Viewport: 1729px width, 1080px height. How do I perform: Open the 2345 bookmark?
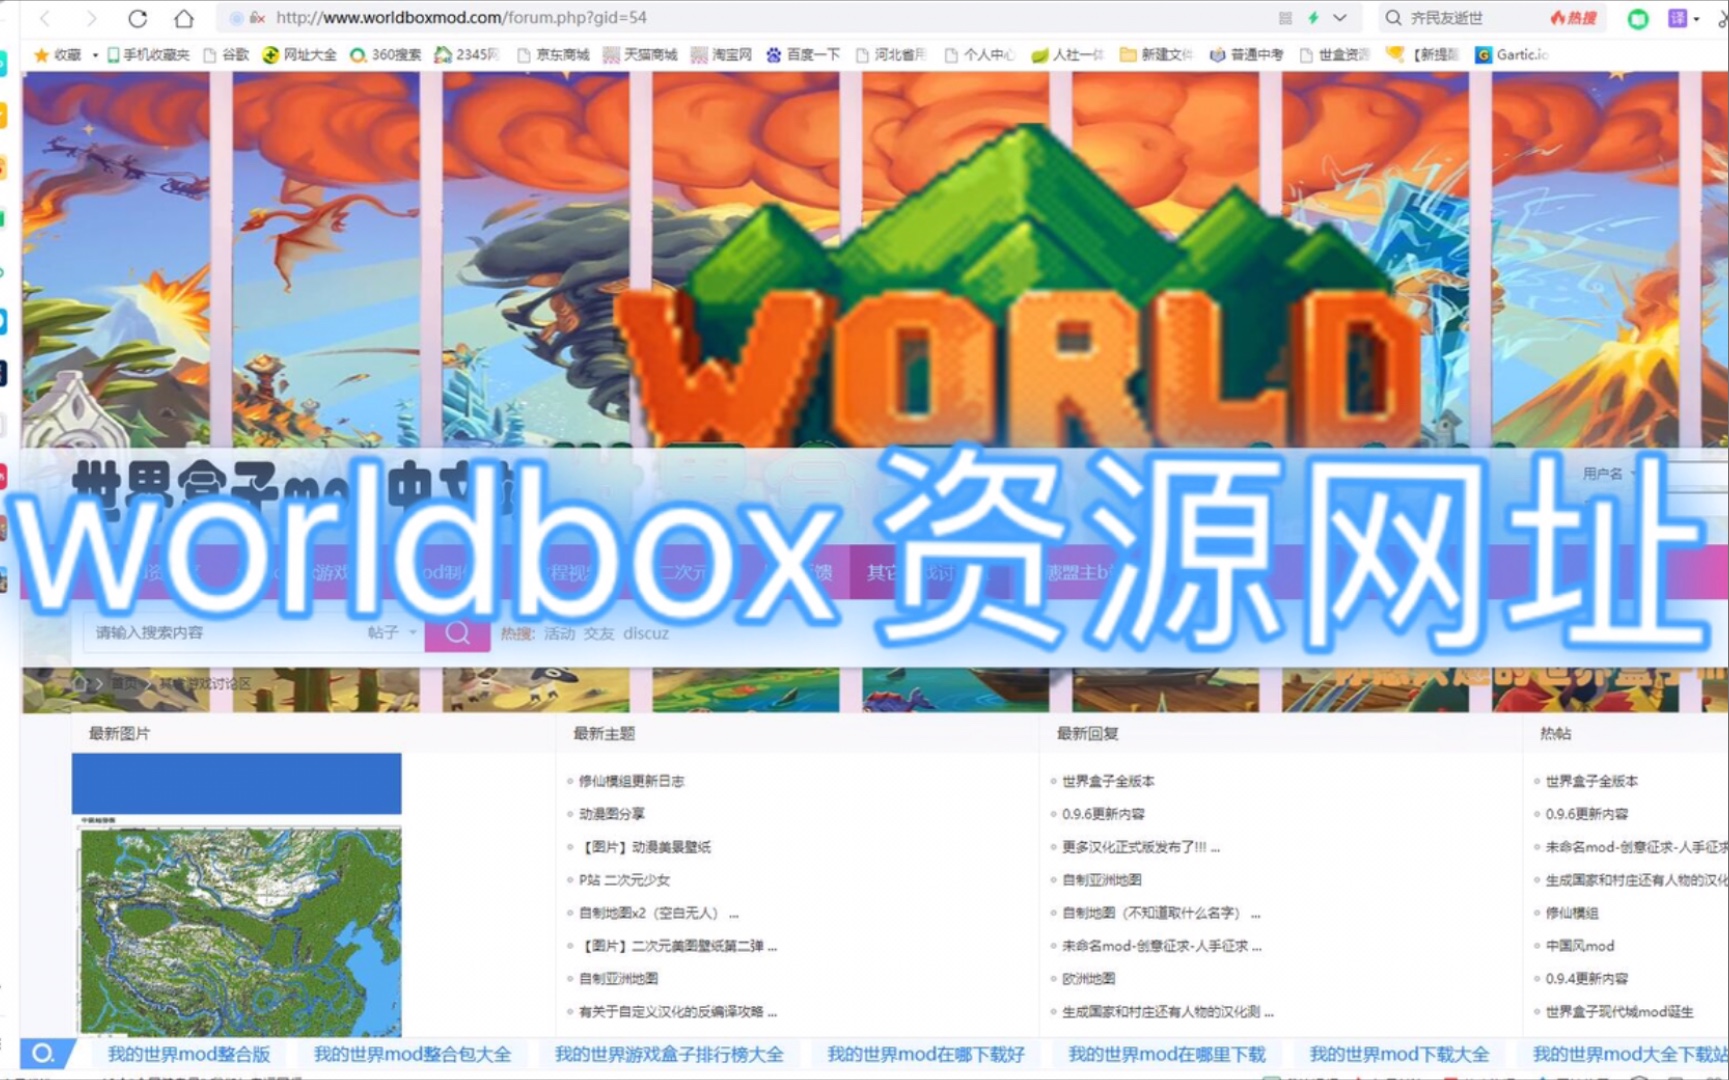pyautogui.click(x=466, y=55)
